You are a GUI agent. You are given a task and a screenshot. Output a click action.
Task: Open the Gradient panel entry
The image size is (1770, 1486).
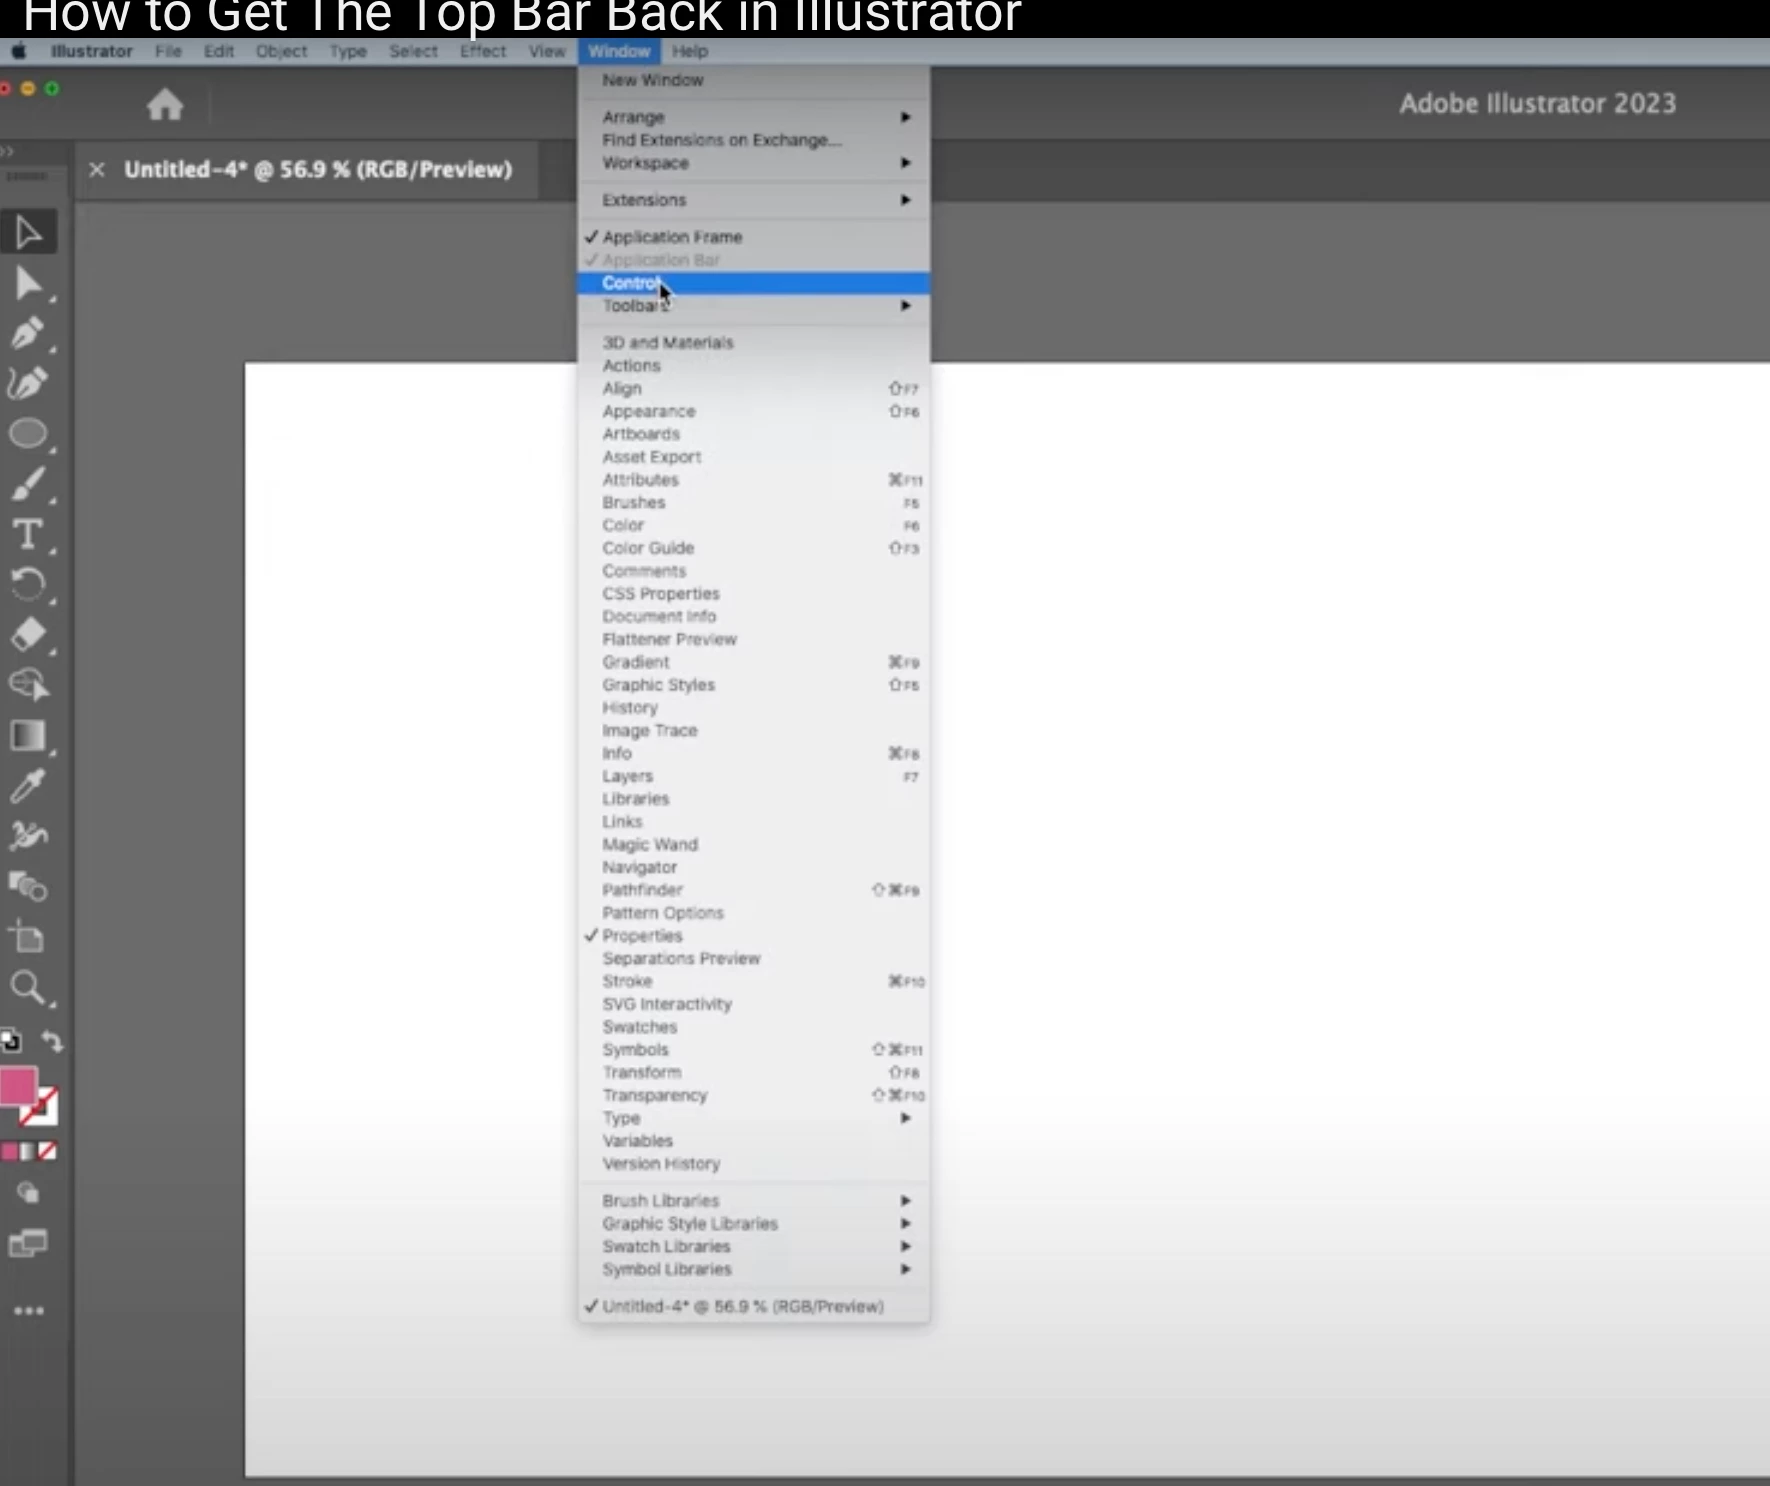point(754,662)
